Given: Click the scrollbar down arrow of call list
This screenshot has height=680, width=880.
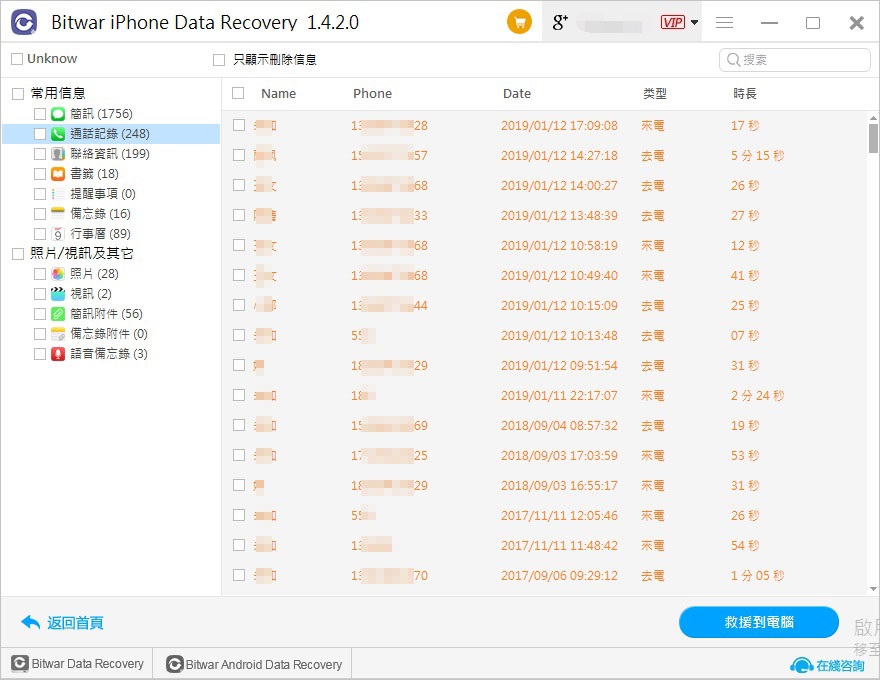Looking at the screenshot, I should point(873,589).
